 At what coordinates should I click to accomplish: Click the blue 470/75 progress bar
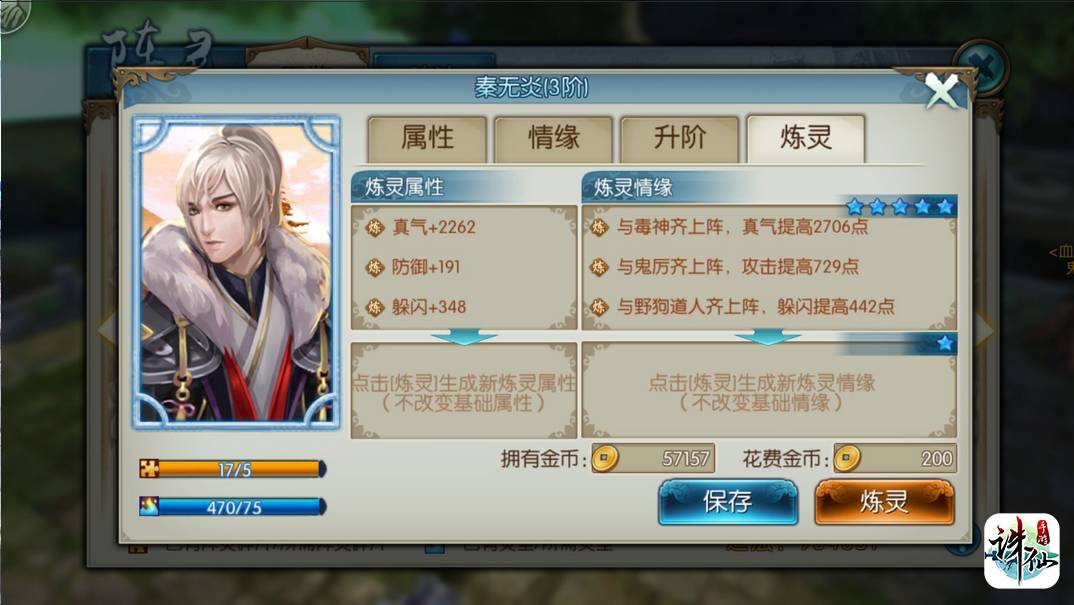coord(233,507)
